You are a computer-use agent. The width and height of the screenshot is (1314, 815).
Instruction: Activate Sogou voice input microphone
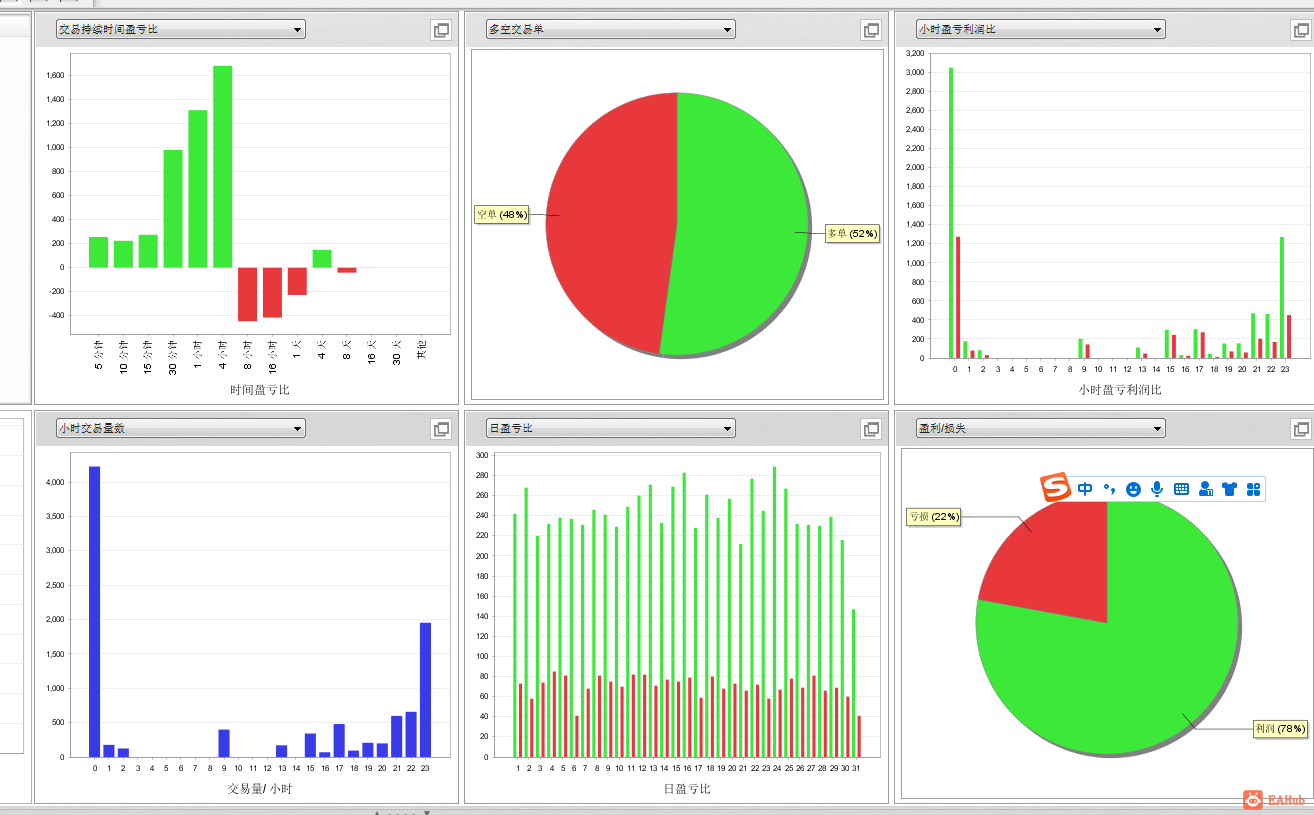click(x=1157, y=489)
